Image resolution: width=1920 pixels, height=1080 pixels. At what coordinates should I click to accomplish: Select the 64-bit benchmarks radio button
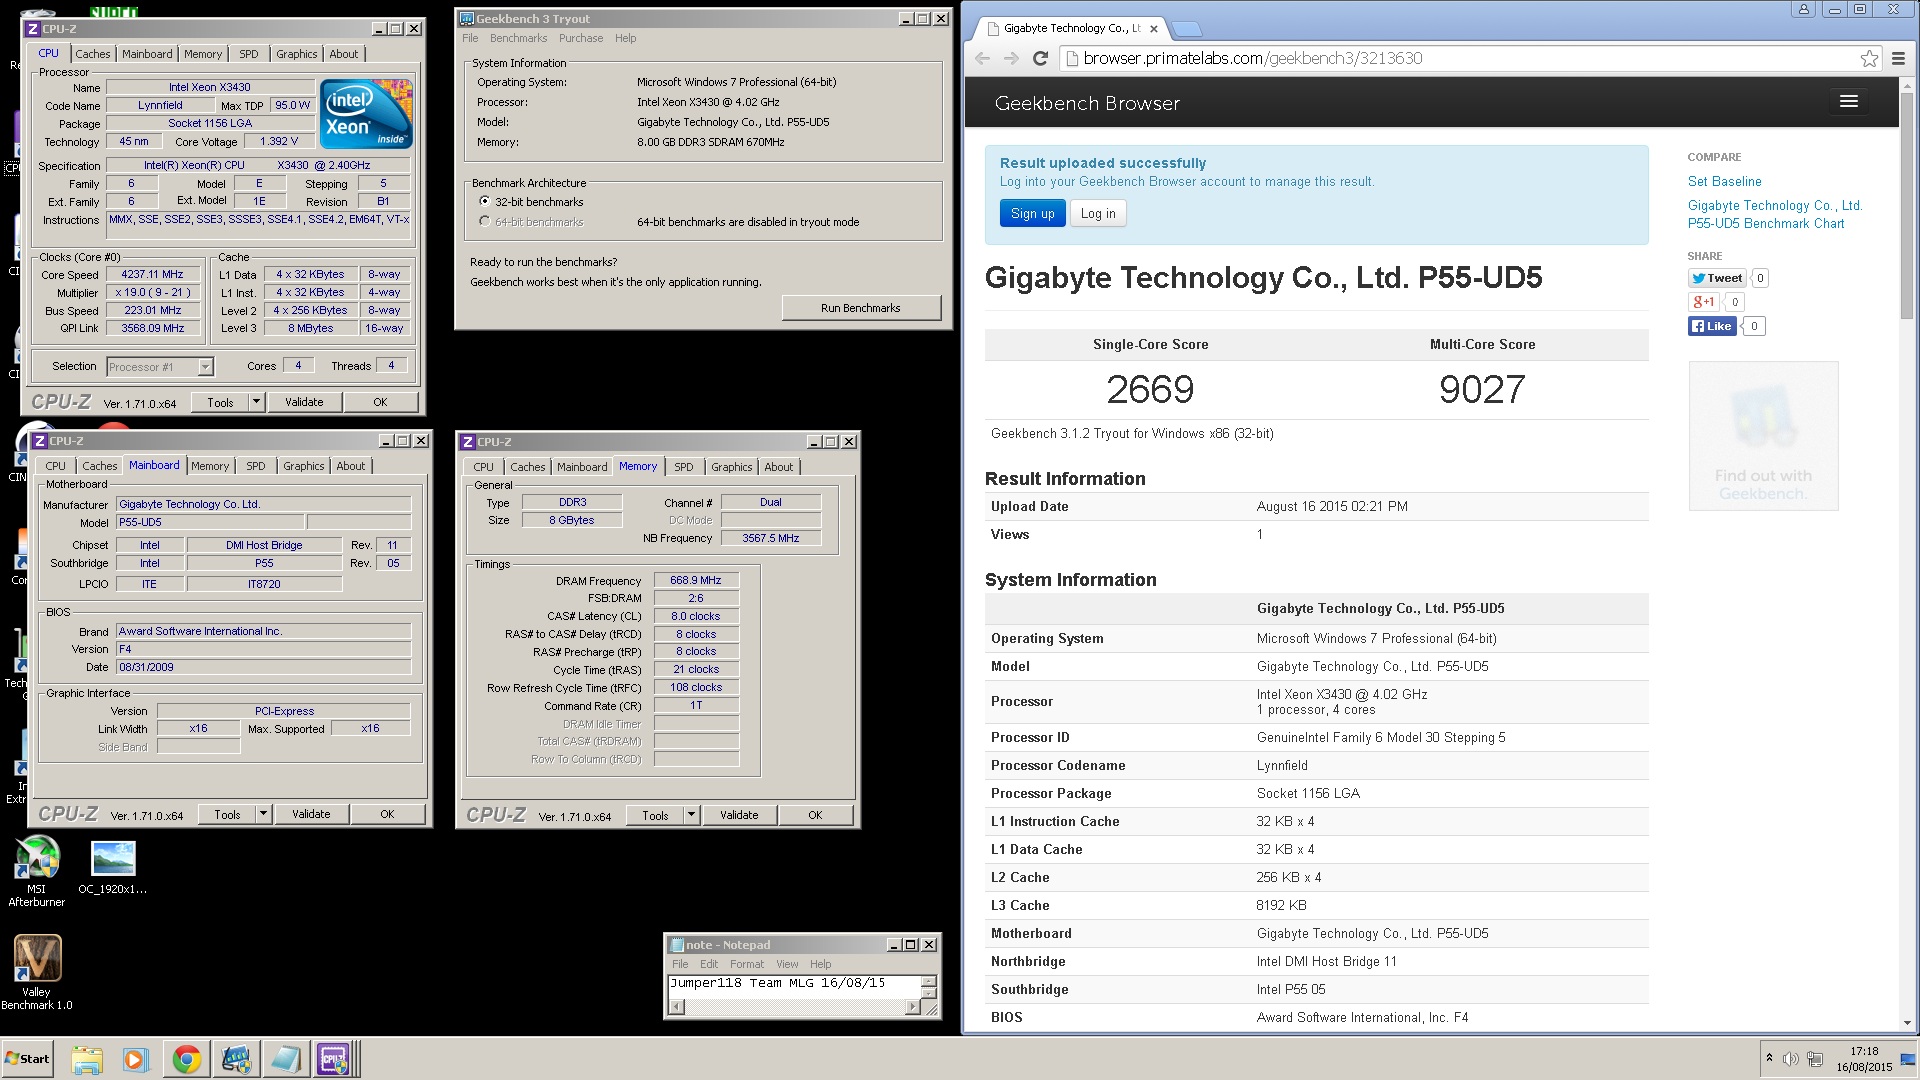pyautogui.click(x=485, y=222)
